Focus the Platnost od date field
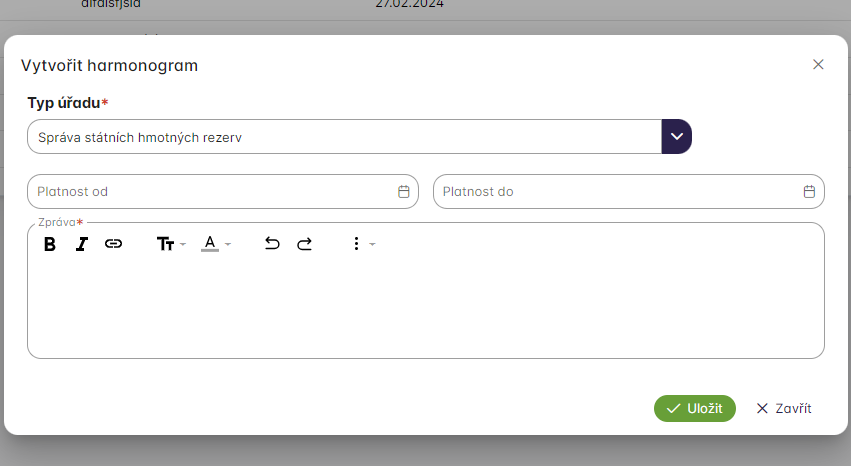 click(210, 192)
